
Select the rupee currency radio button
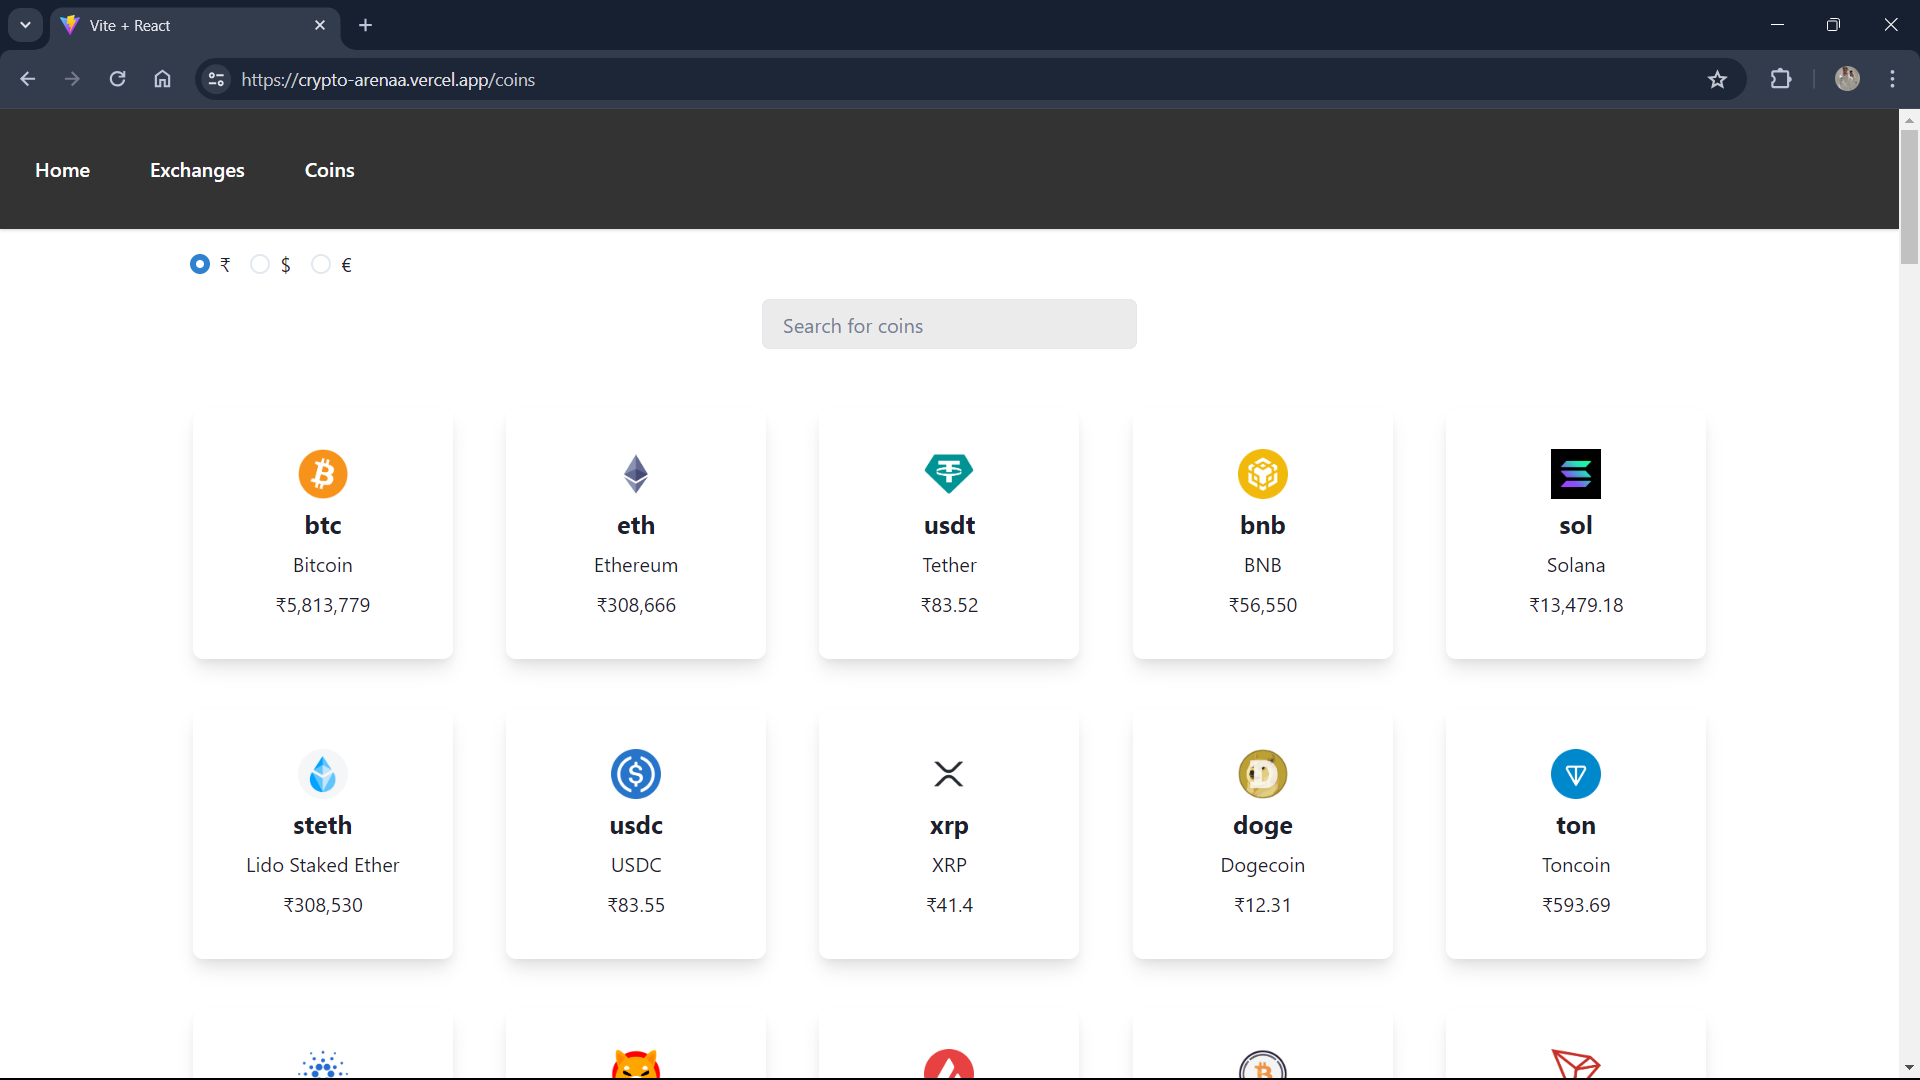click(200, 264)
